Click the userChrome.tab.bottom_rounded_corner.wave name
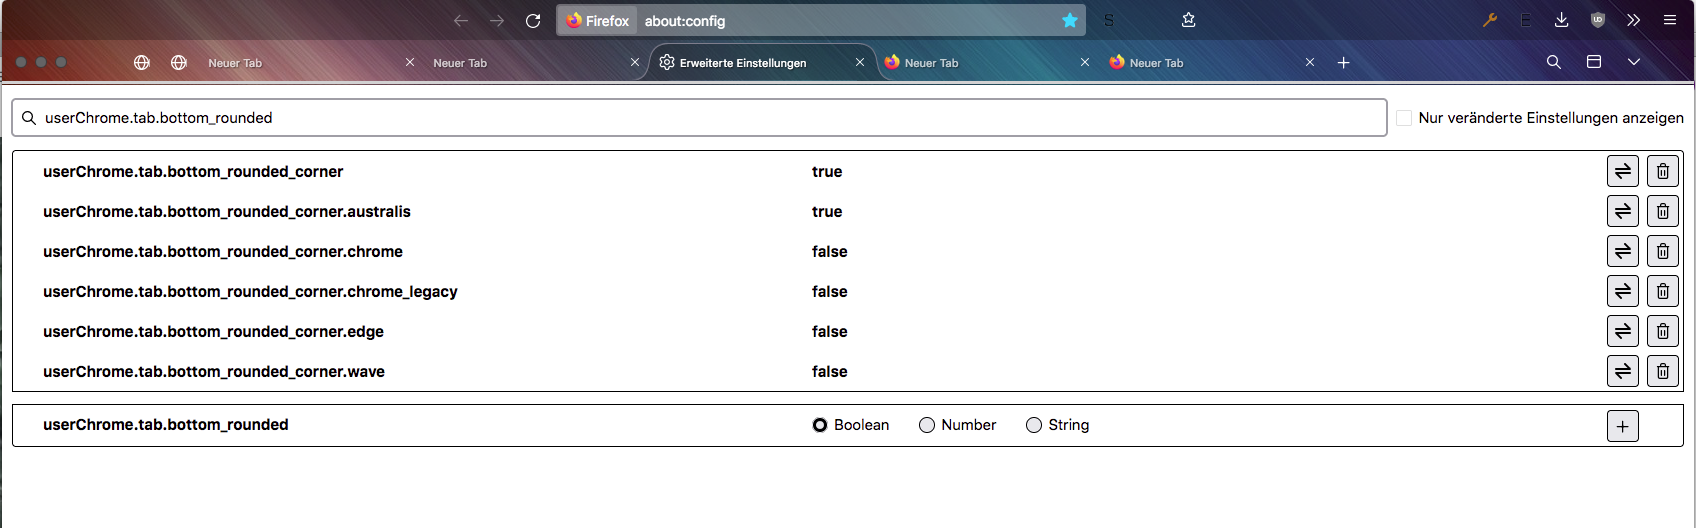The image size is (1696, 528). [x=214, y=372]
